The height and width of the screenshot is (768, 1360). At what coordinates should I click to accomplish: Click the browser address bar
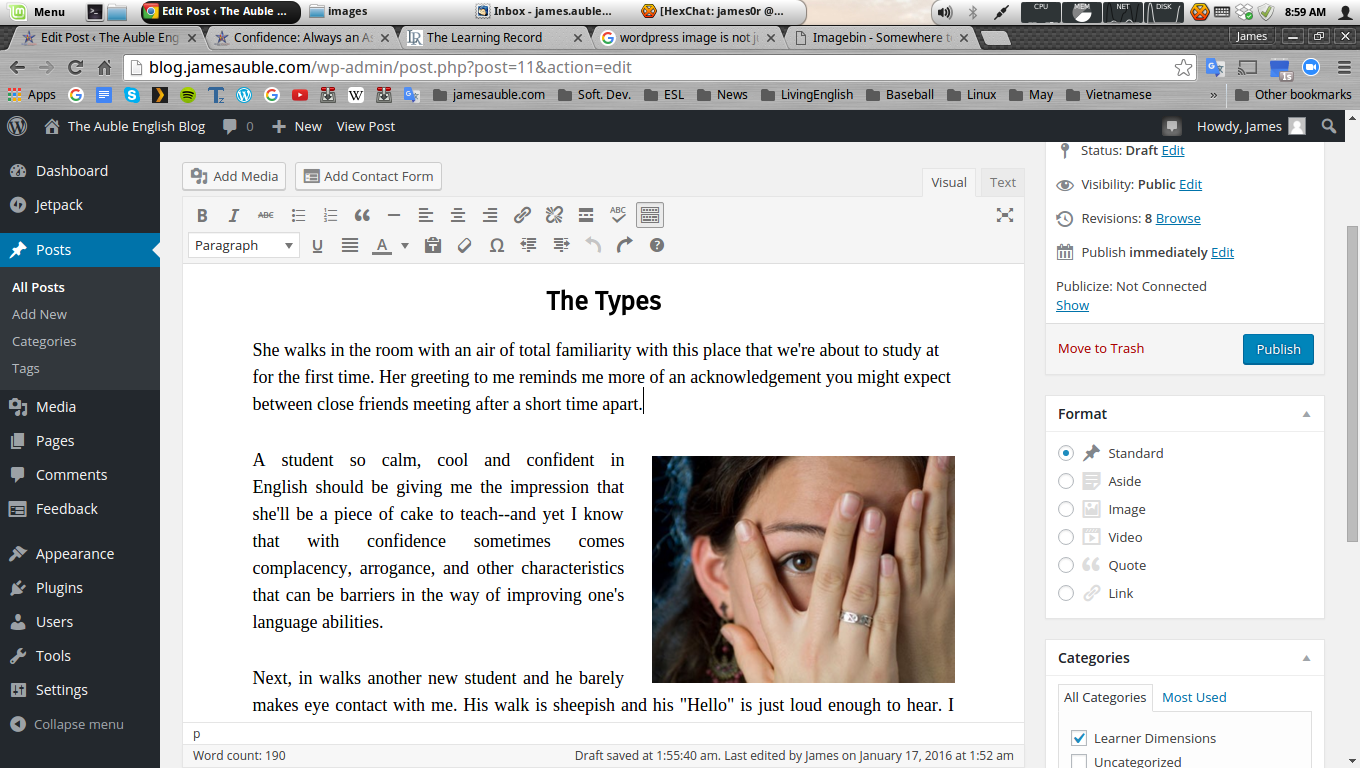[660, 68]
